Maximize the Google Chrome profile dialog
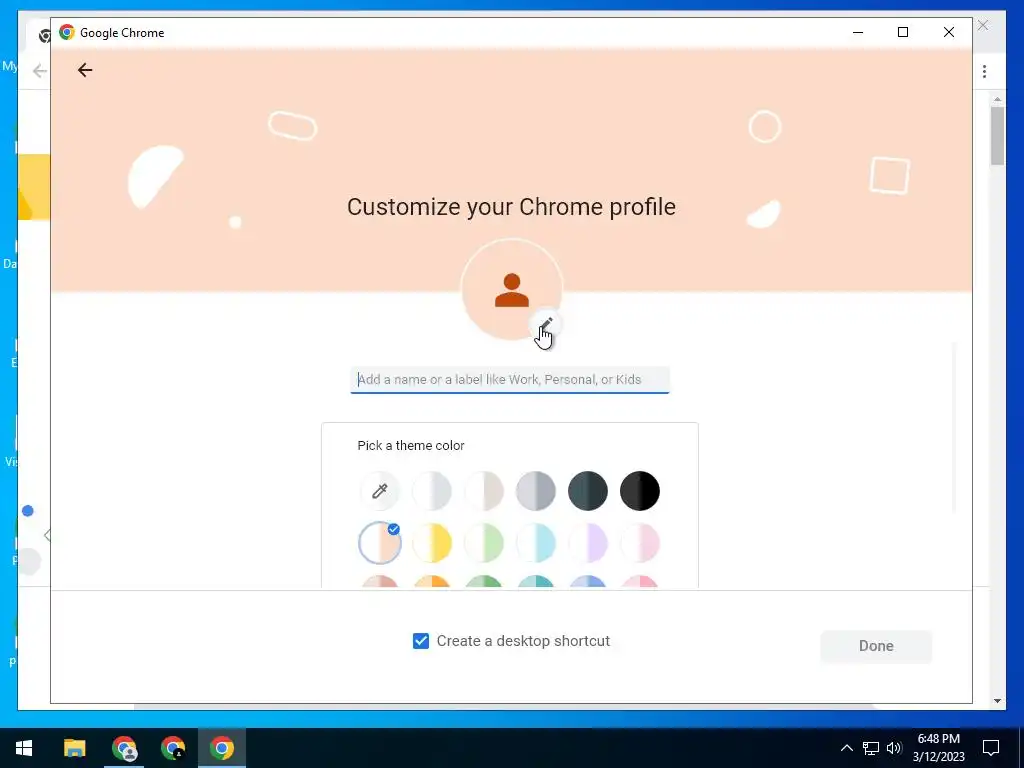 coord(903,32)
